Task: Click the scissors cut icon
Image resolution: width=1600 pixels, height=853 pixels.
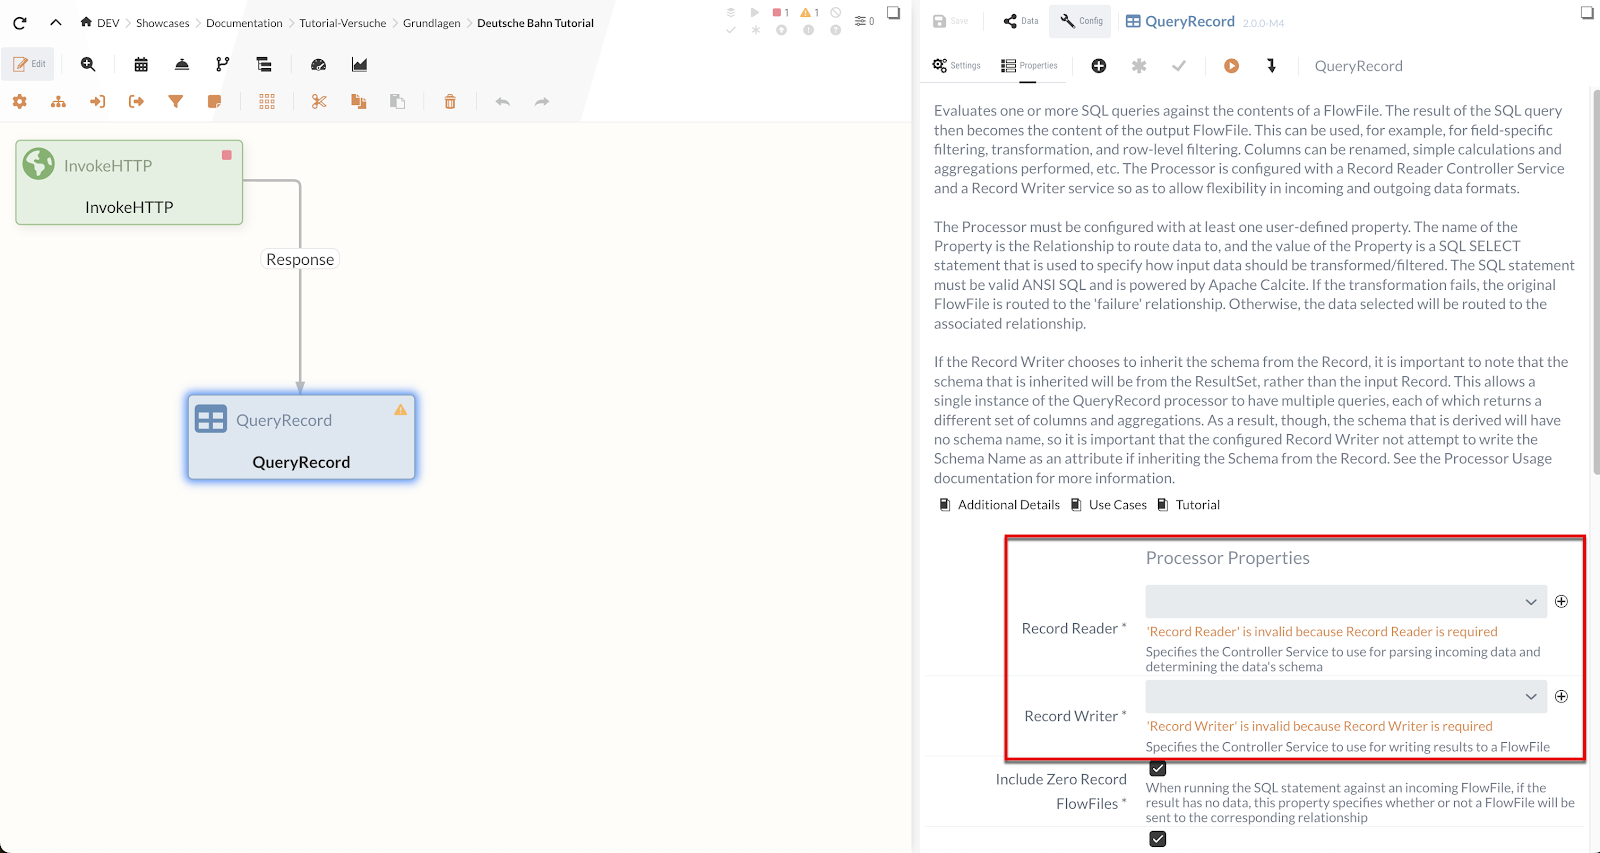Action: [319, 102]
